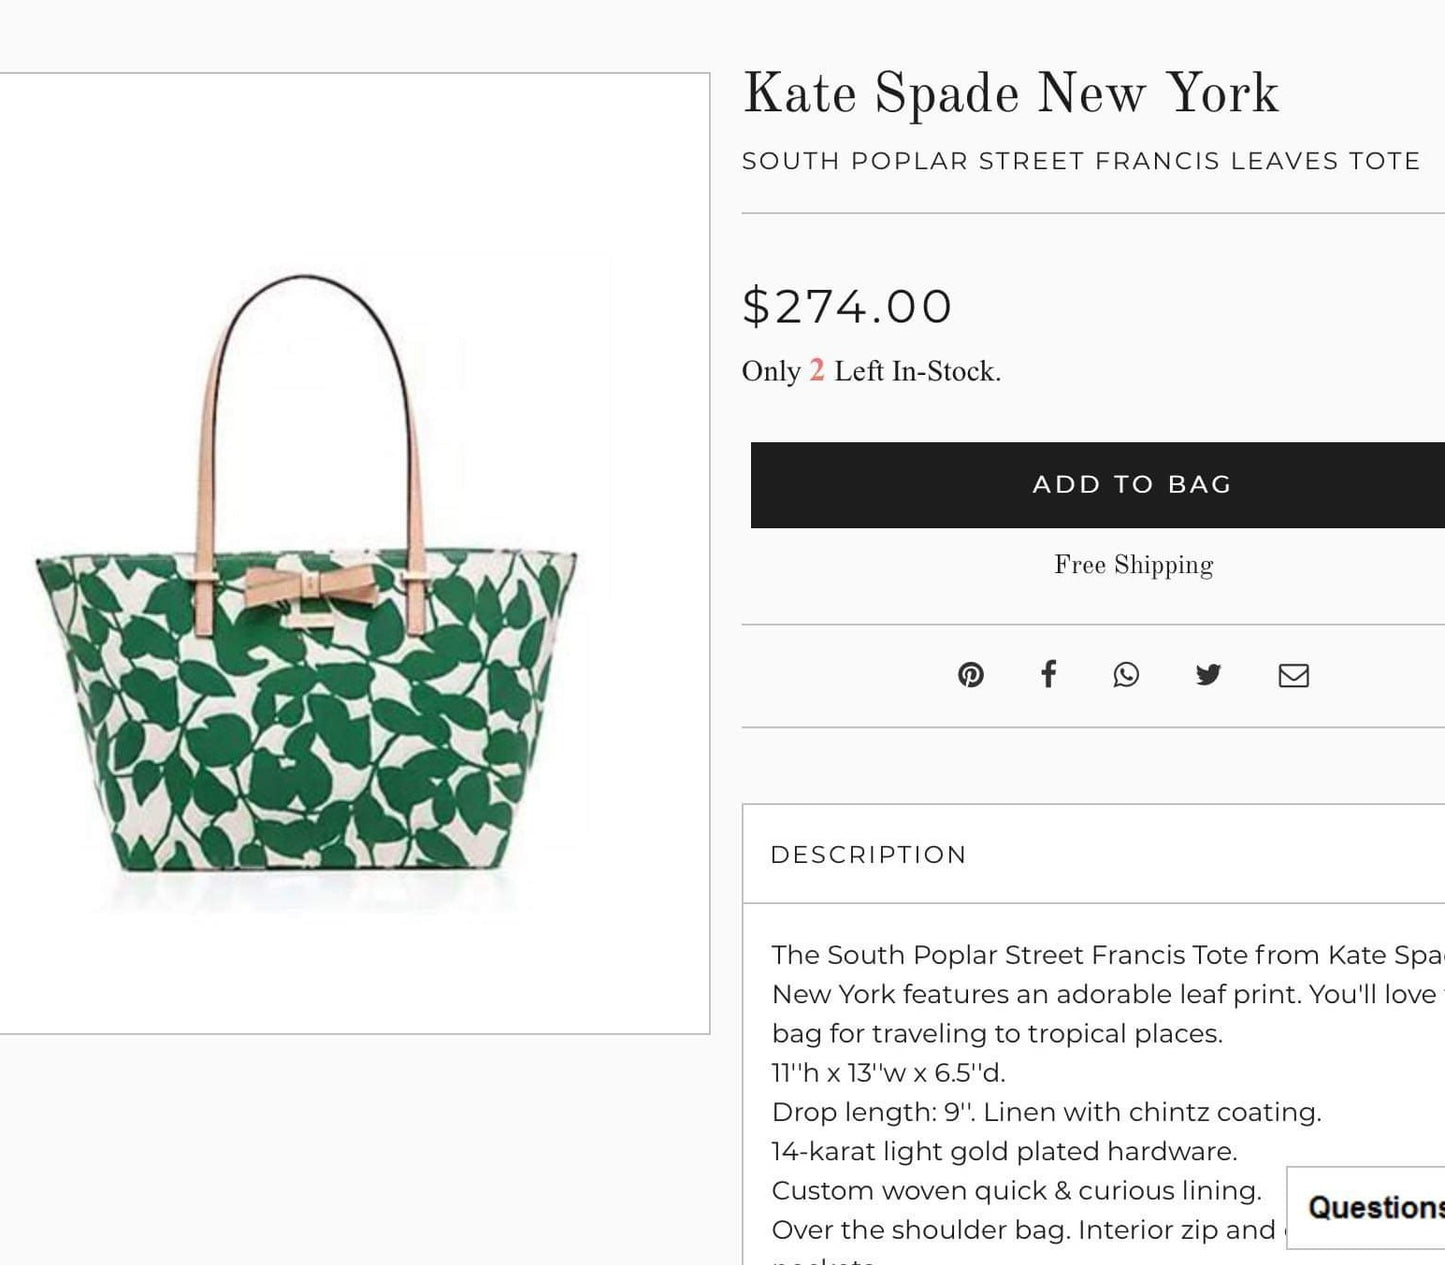Open the Kate Spade New York brand heading
This screenshot has width=1445, height=1265.
click(1010, 95)
